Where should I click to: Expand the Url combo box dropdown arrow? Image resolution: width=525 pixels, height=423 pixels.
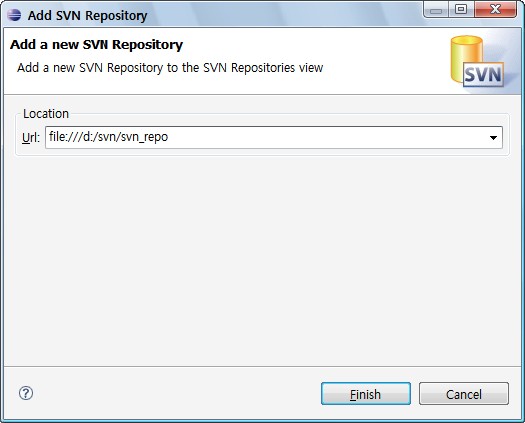(493, 137)
